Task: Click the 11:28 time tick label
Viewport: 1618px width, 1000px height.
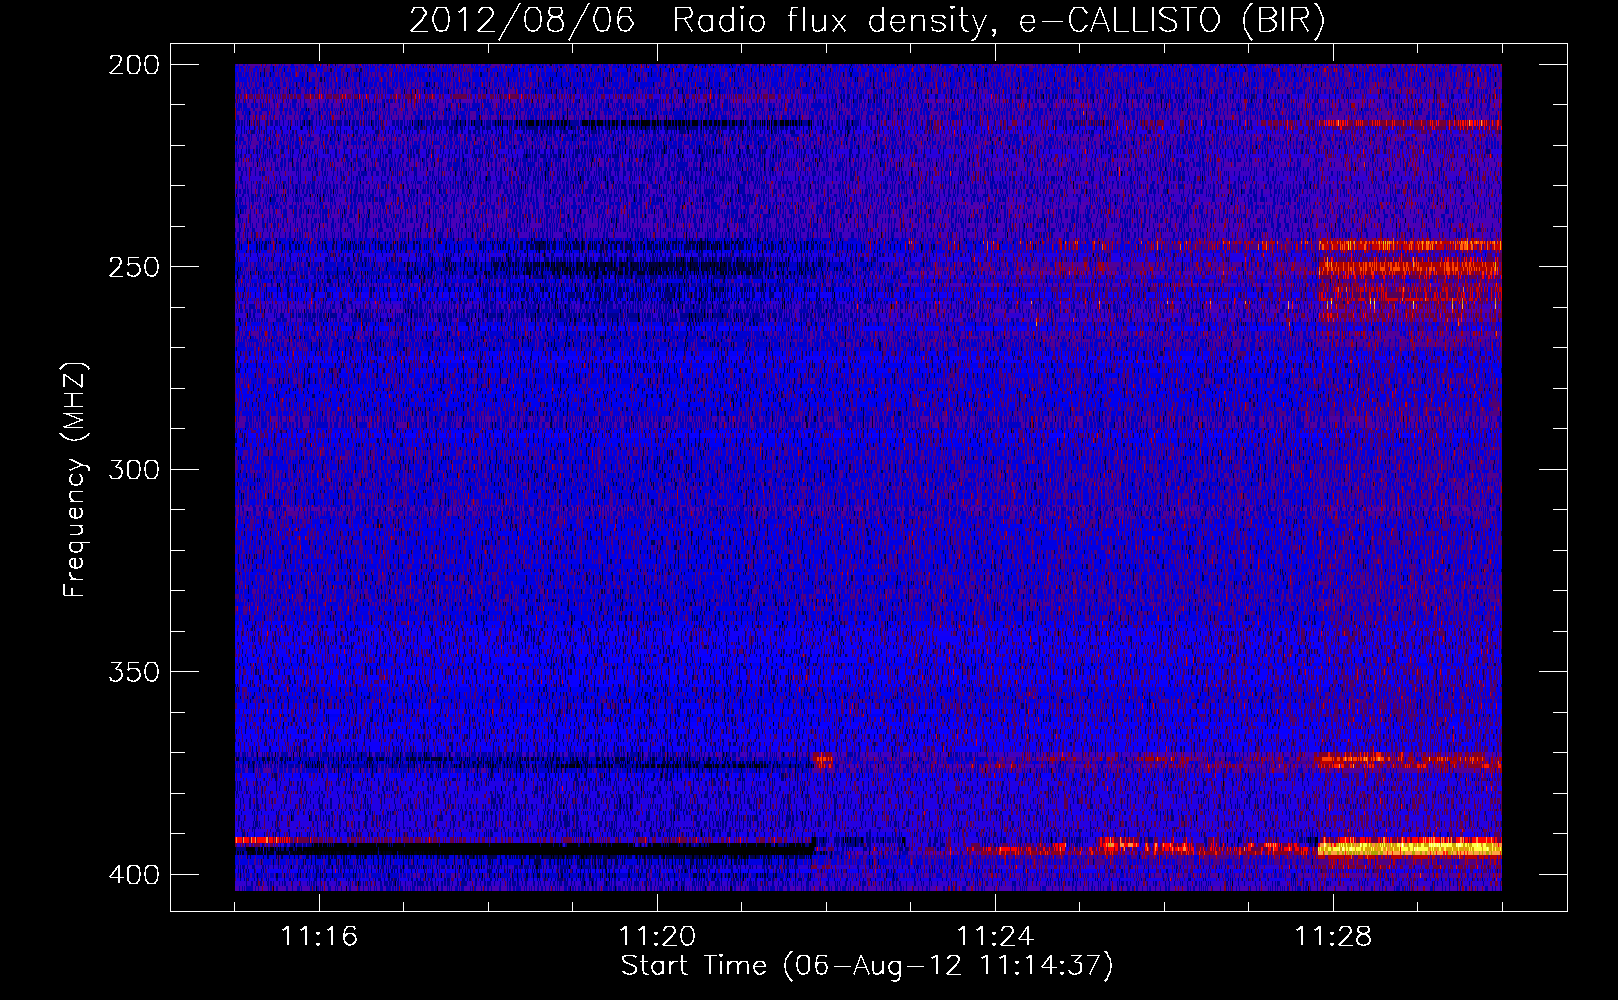Action: point(1333,936)
